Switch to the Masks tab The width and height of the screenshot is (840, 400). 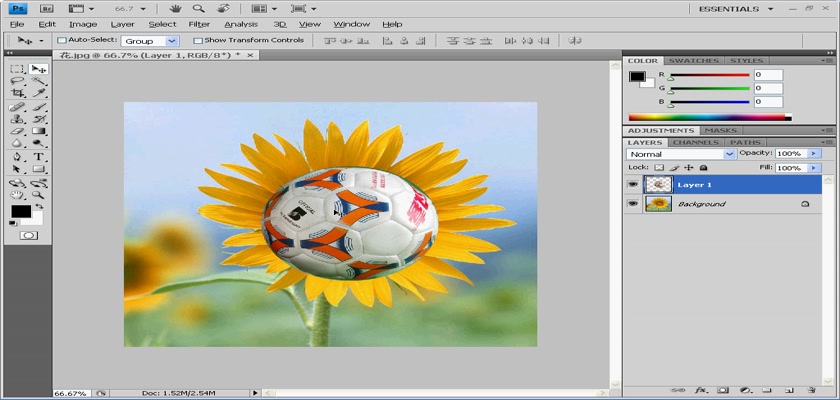(x=720, y=130)
